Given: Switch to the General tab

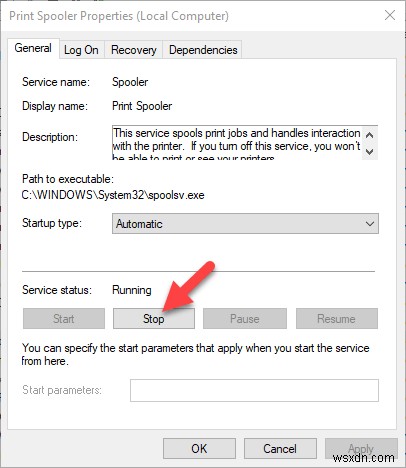Looking at the screenshot, I should pos(33,48).
